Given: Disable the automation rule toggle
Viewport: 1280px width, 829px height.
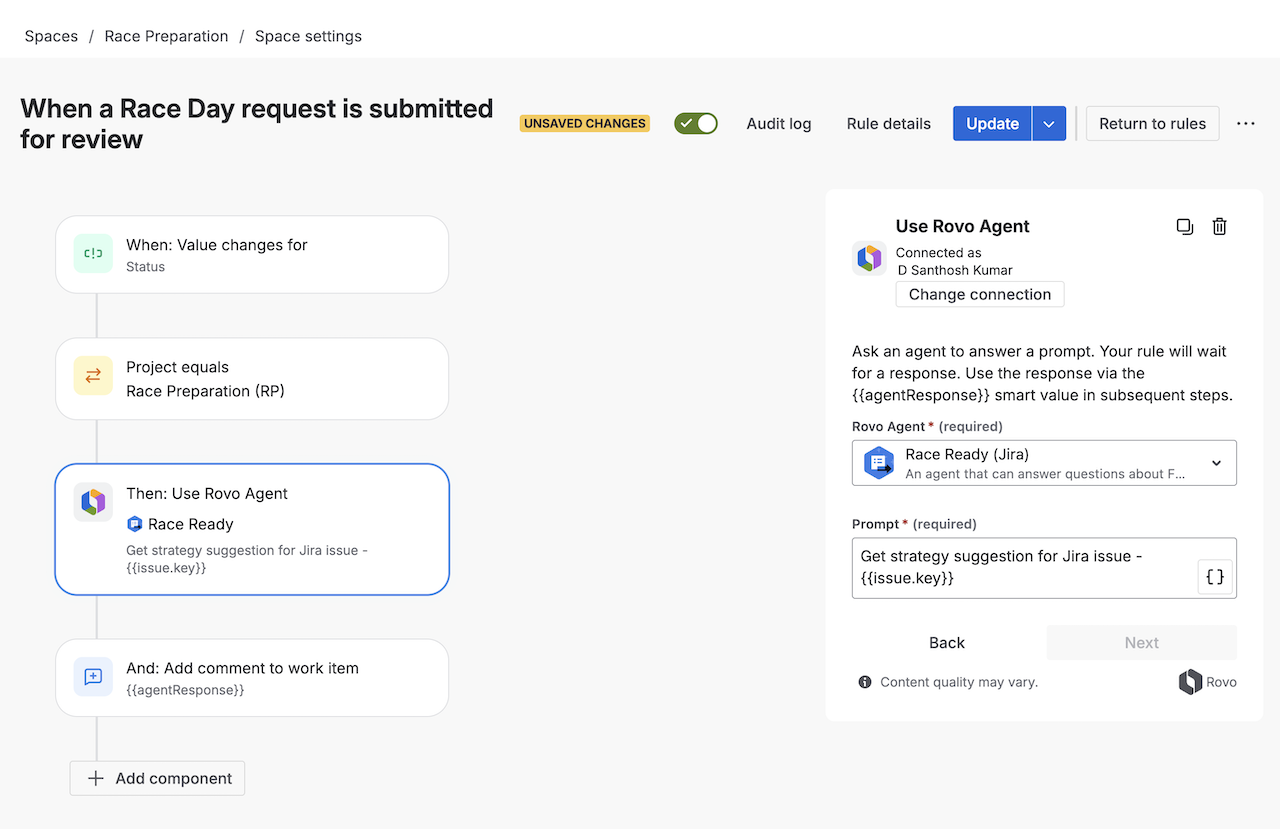Looking at the screenshot, I should point(696,124).
